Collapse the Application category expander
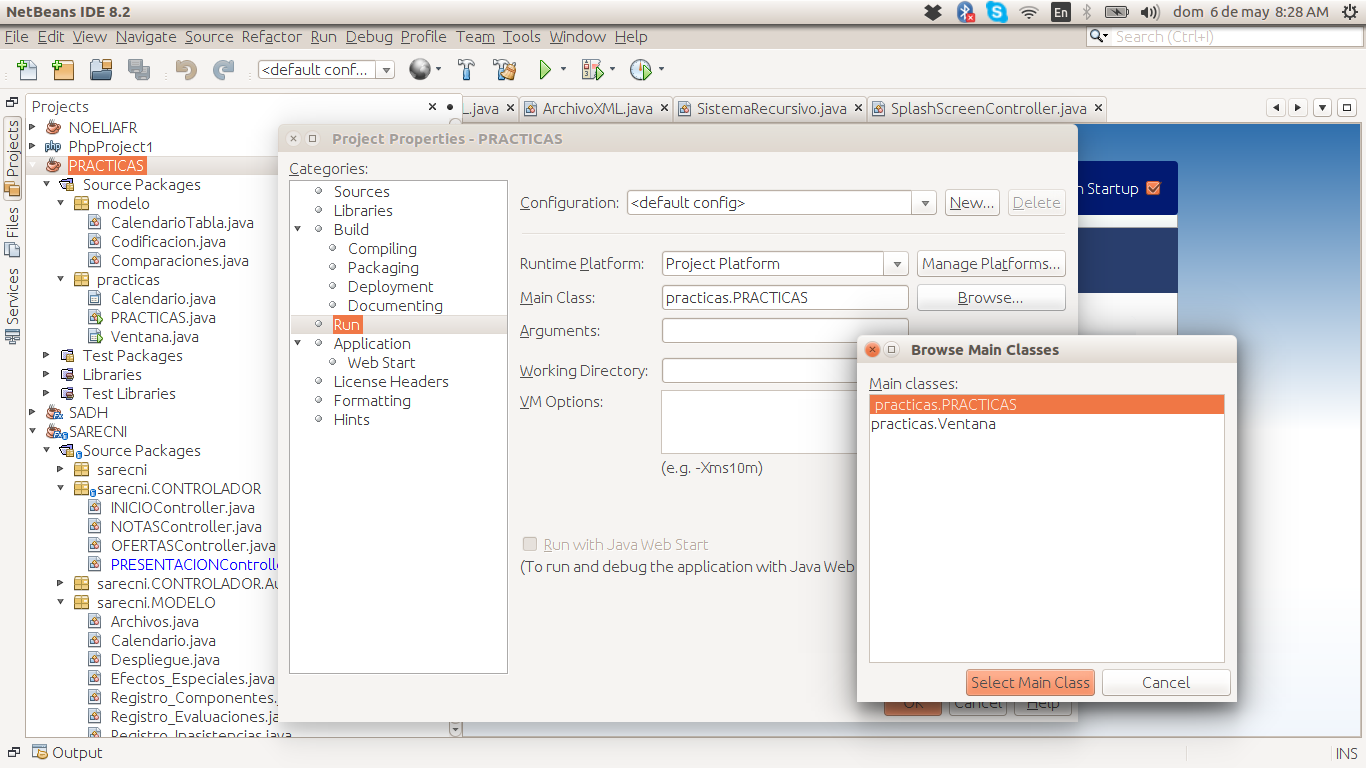Image resolution: width=1366 pixels, height=768 pixels. click(x=299, y=343)
